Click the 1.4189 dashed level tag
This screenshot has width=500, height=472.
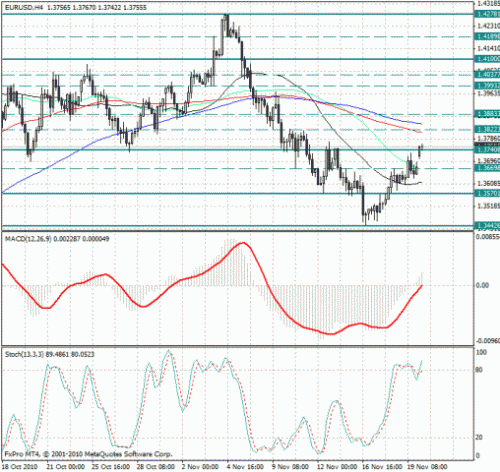pos(487,36)
